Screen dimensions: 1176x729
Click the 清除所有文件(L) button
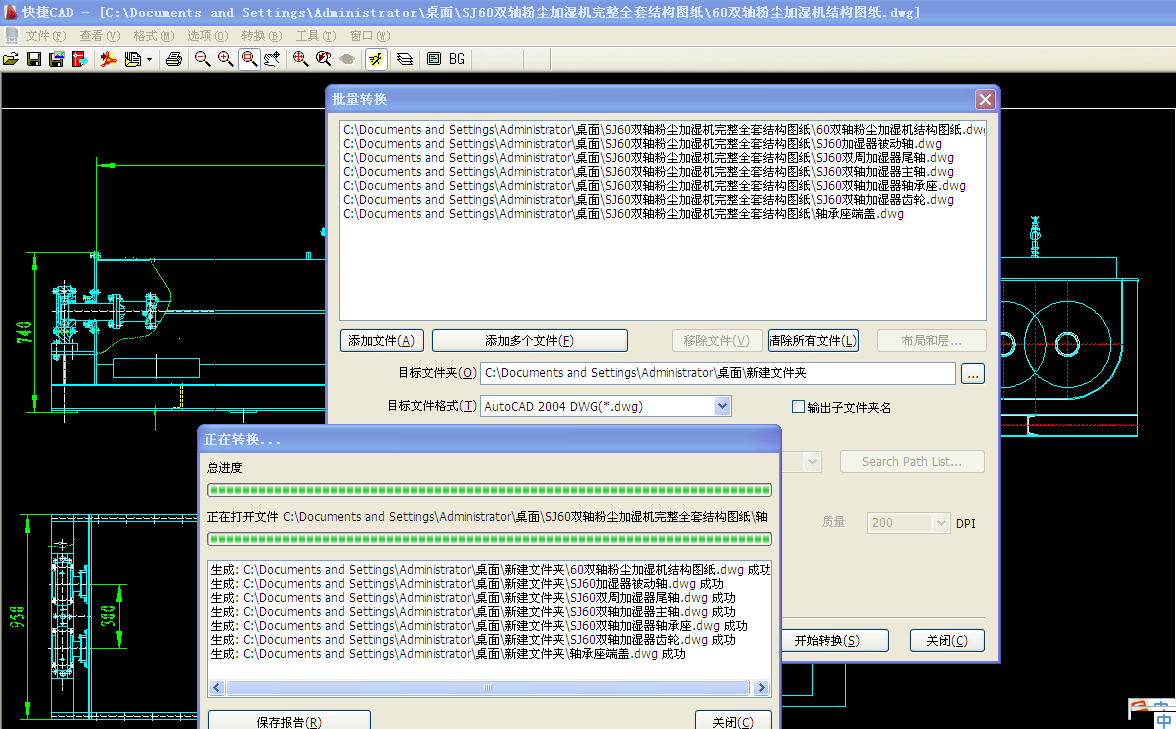813,341
